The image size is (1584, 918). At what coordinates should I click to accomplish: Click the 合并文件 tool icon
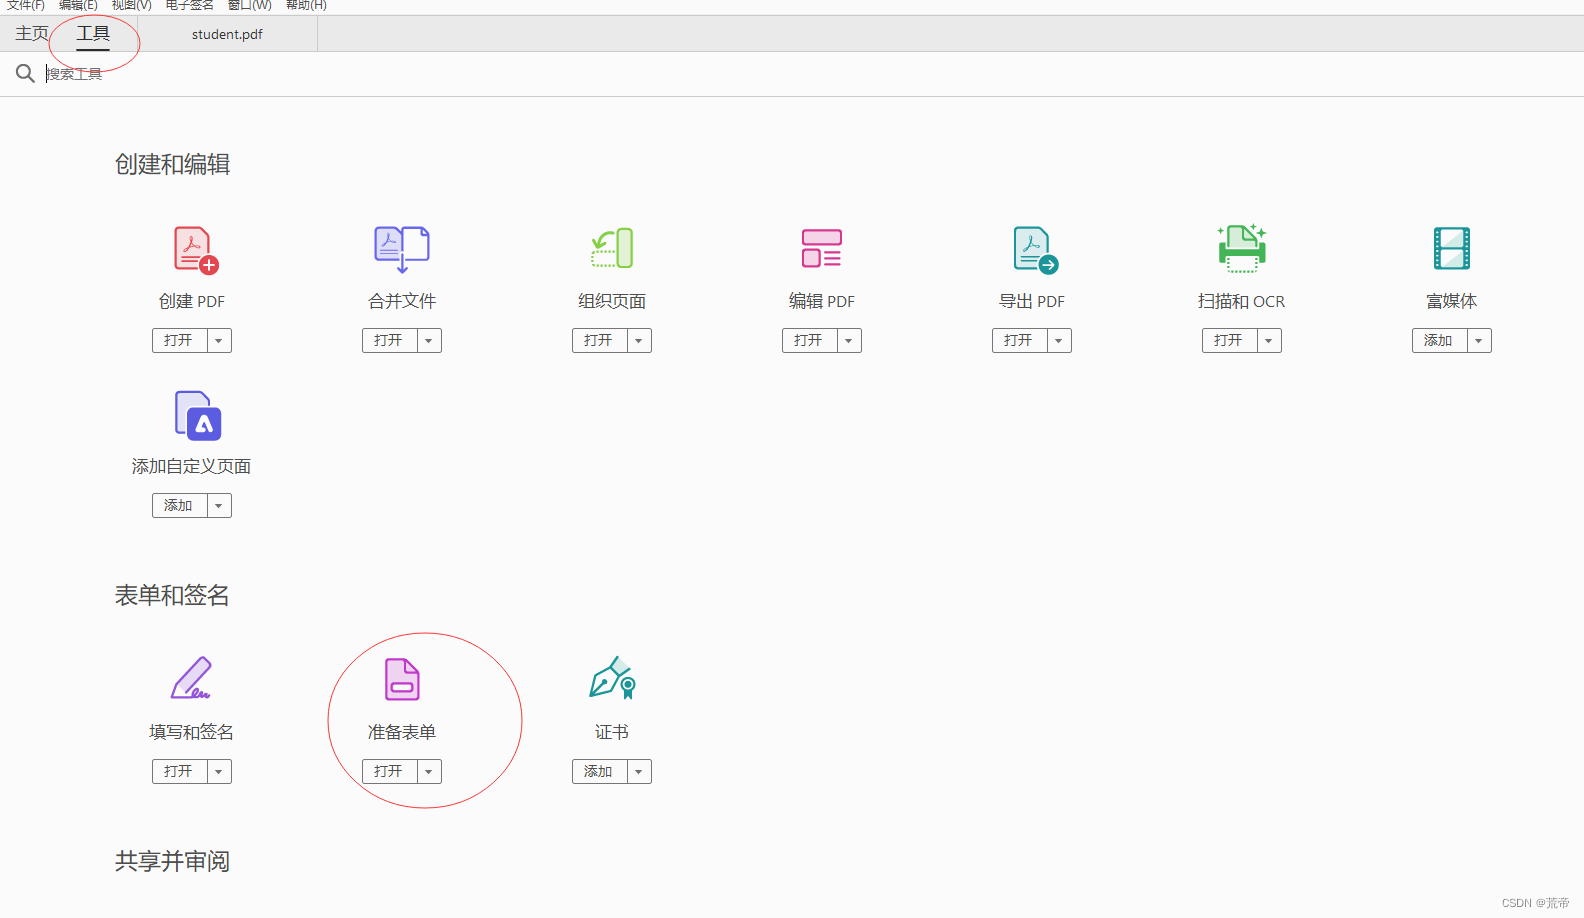click(x=402, y=249)
